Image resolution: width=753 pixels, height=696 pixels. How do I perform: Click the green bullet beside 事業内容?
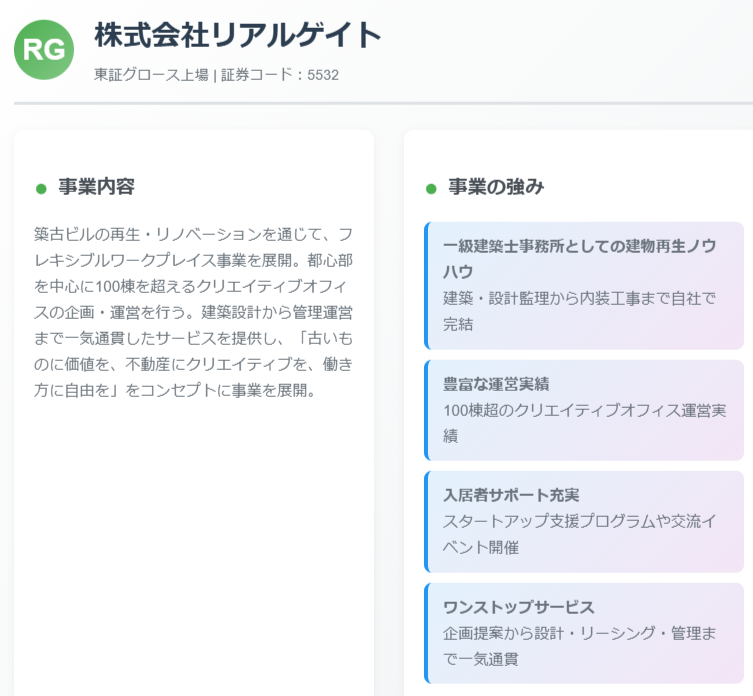point(41,189)
